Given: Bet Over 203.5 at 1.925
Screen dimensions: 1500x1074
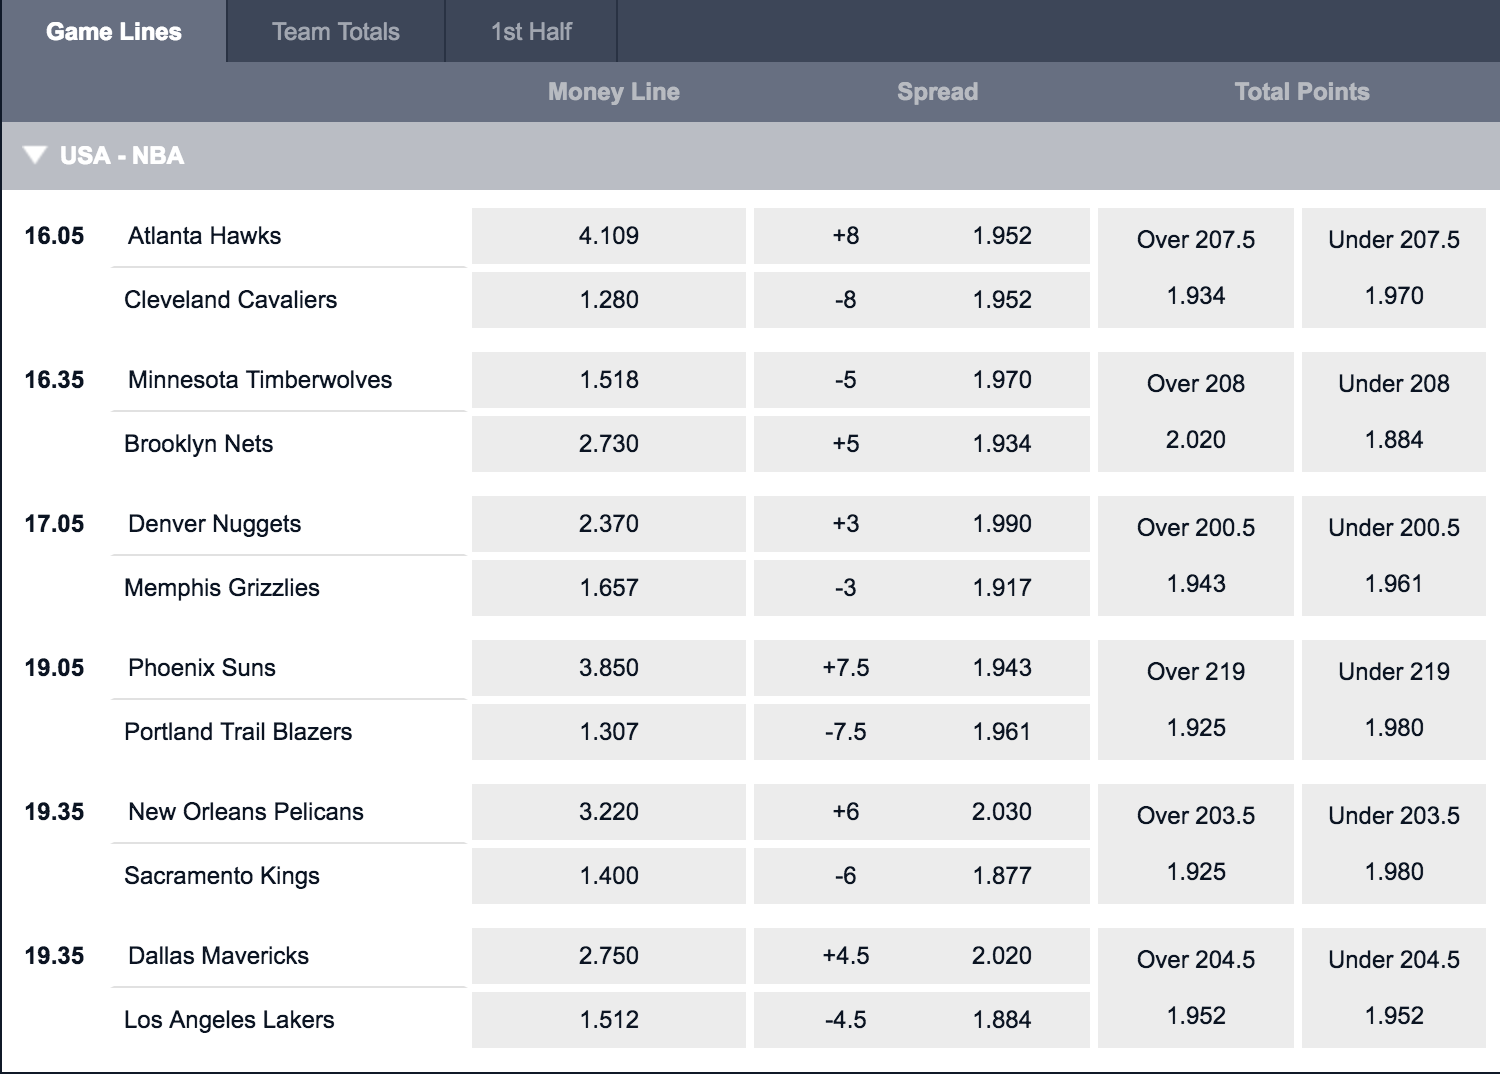Looking at the screenshot, I should pyautogui.click(x=1196, y=844).
